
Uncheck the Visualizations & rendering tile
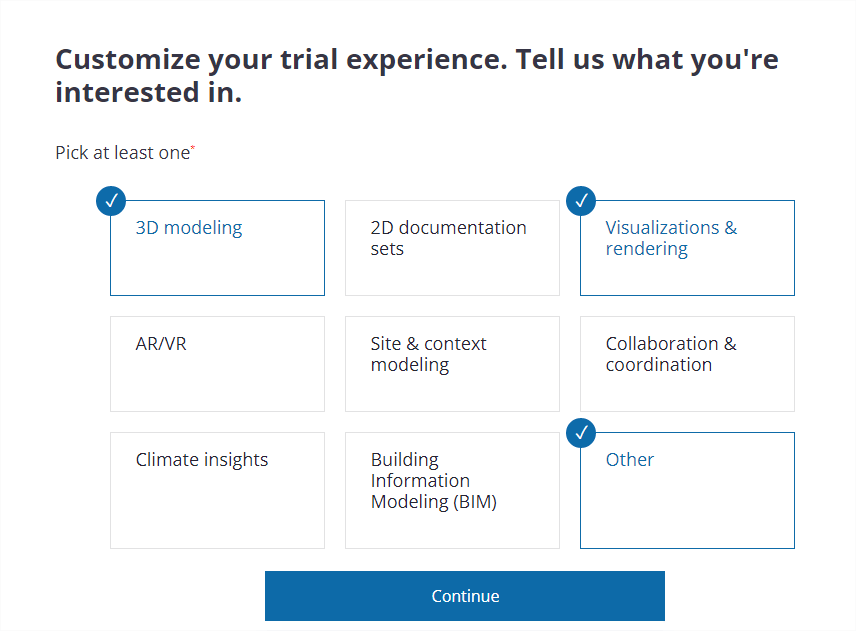pos(687,248)
